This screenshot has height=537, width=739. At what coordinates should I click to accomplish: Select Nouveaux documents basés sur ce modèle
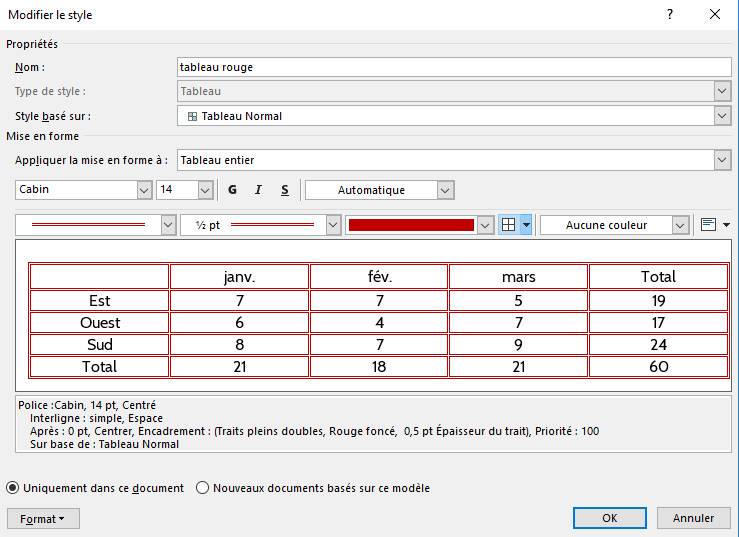(203, 488)
